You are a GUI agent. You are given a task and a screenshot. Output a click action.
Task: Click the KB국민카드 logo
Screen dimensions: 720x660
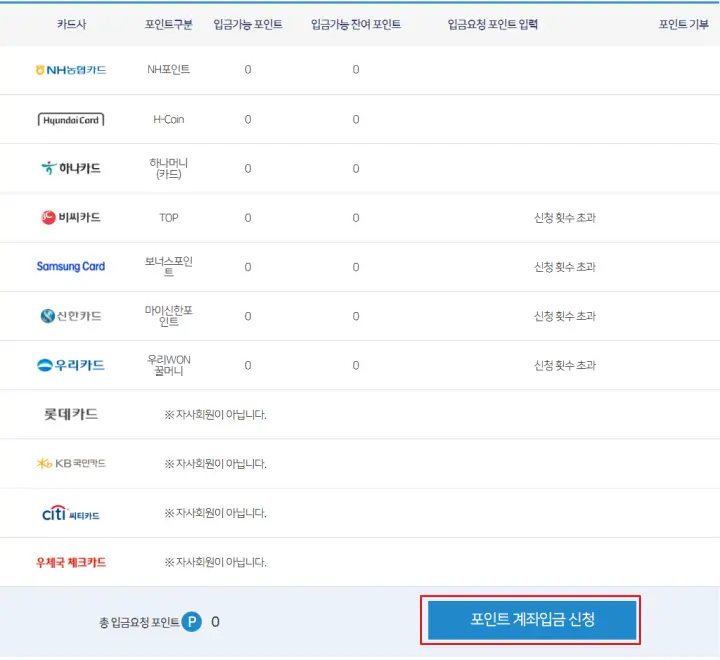coord(71,463)
